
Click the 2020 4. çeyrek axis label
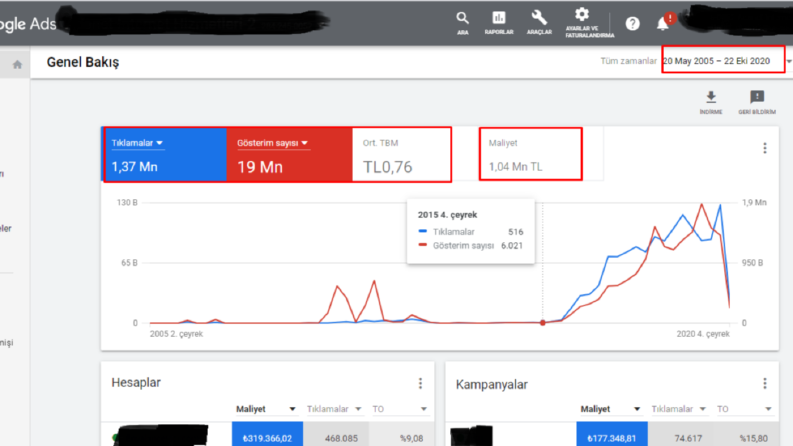tap(703, 334)
